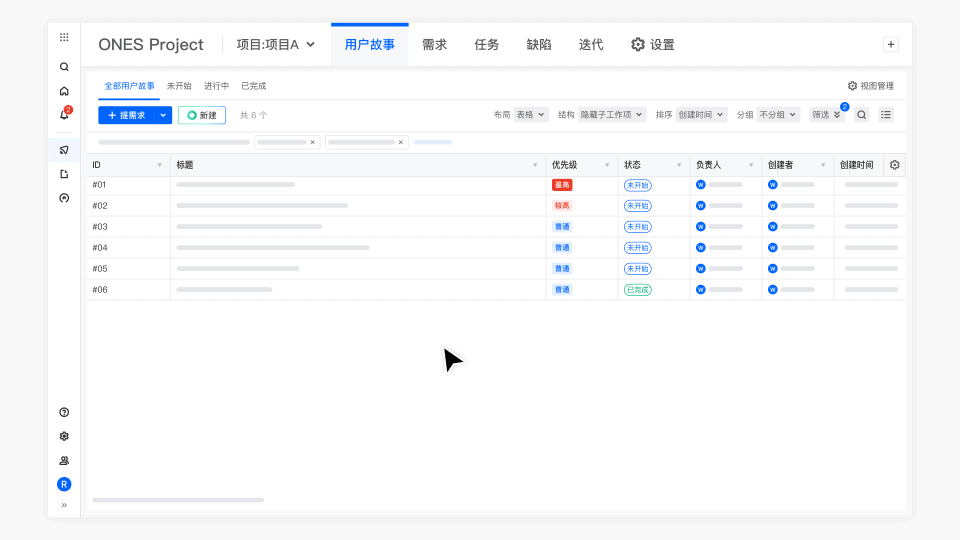The height and width of the screenshot is (540, 960).
Task: Open column settings gear in table header
Action: coord(894,165)
